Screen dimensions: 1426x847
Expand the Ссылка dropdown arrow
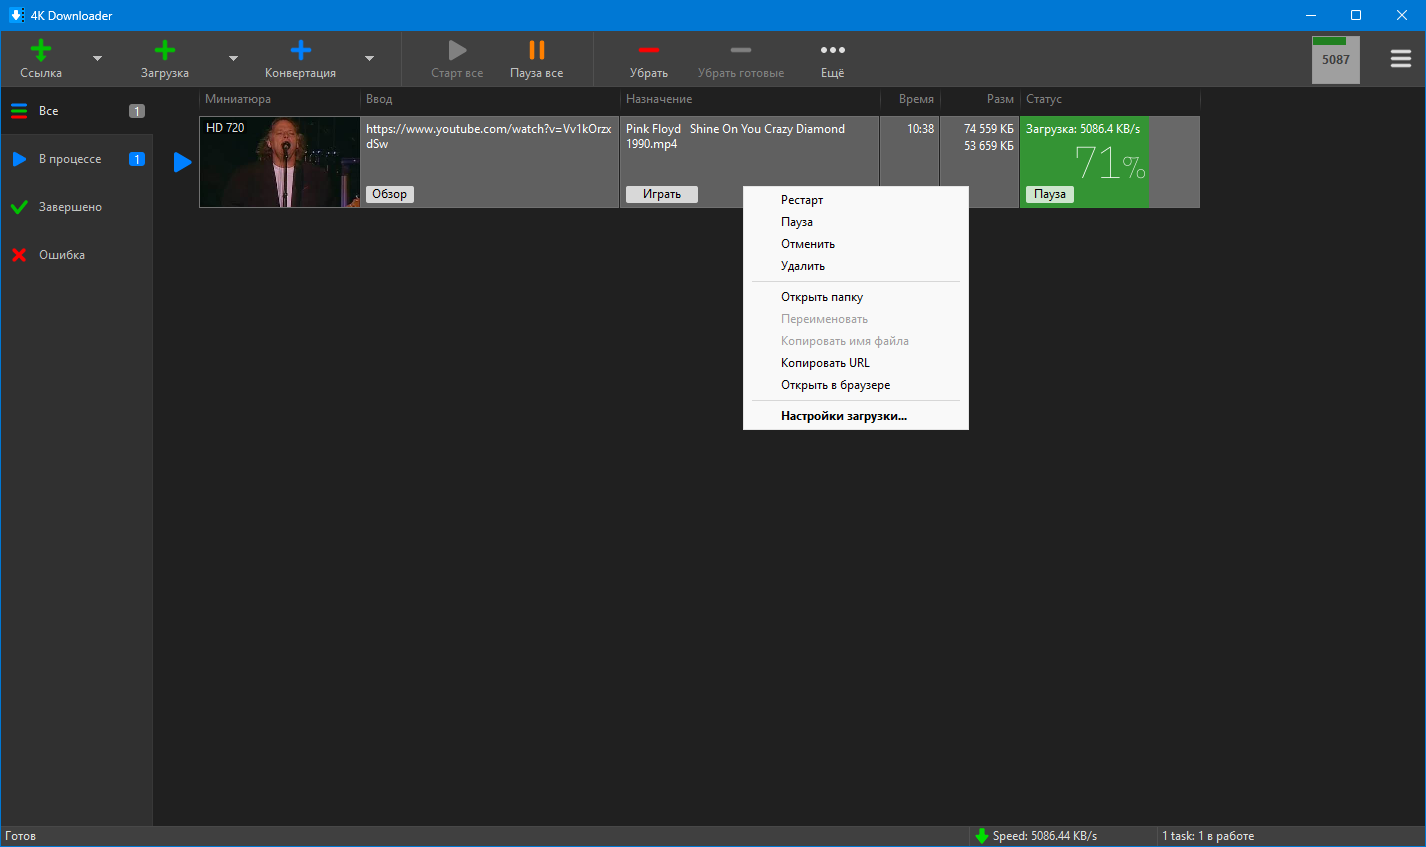click(97, 59)
